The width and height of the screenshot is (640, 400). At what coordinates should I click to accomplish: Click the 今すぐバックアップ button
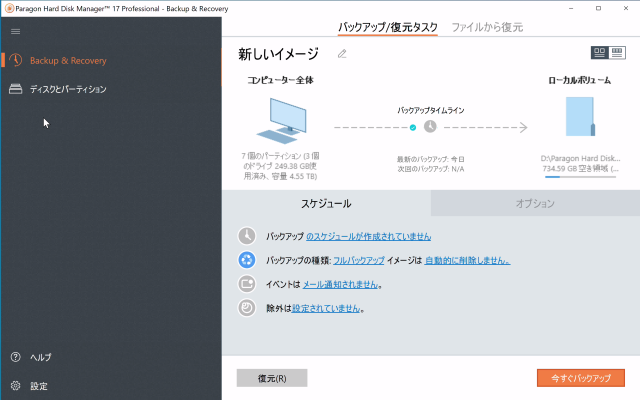coord(581,378)
